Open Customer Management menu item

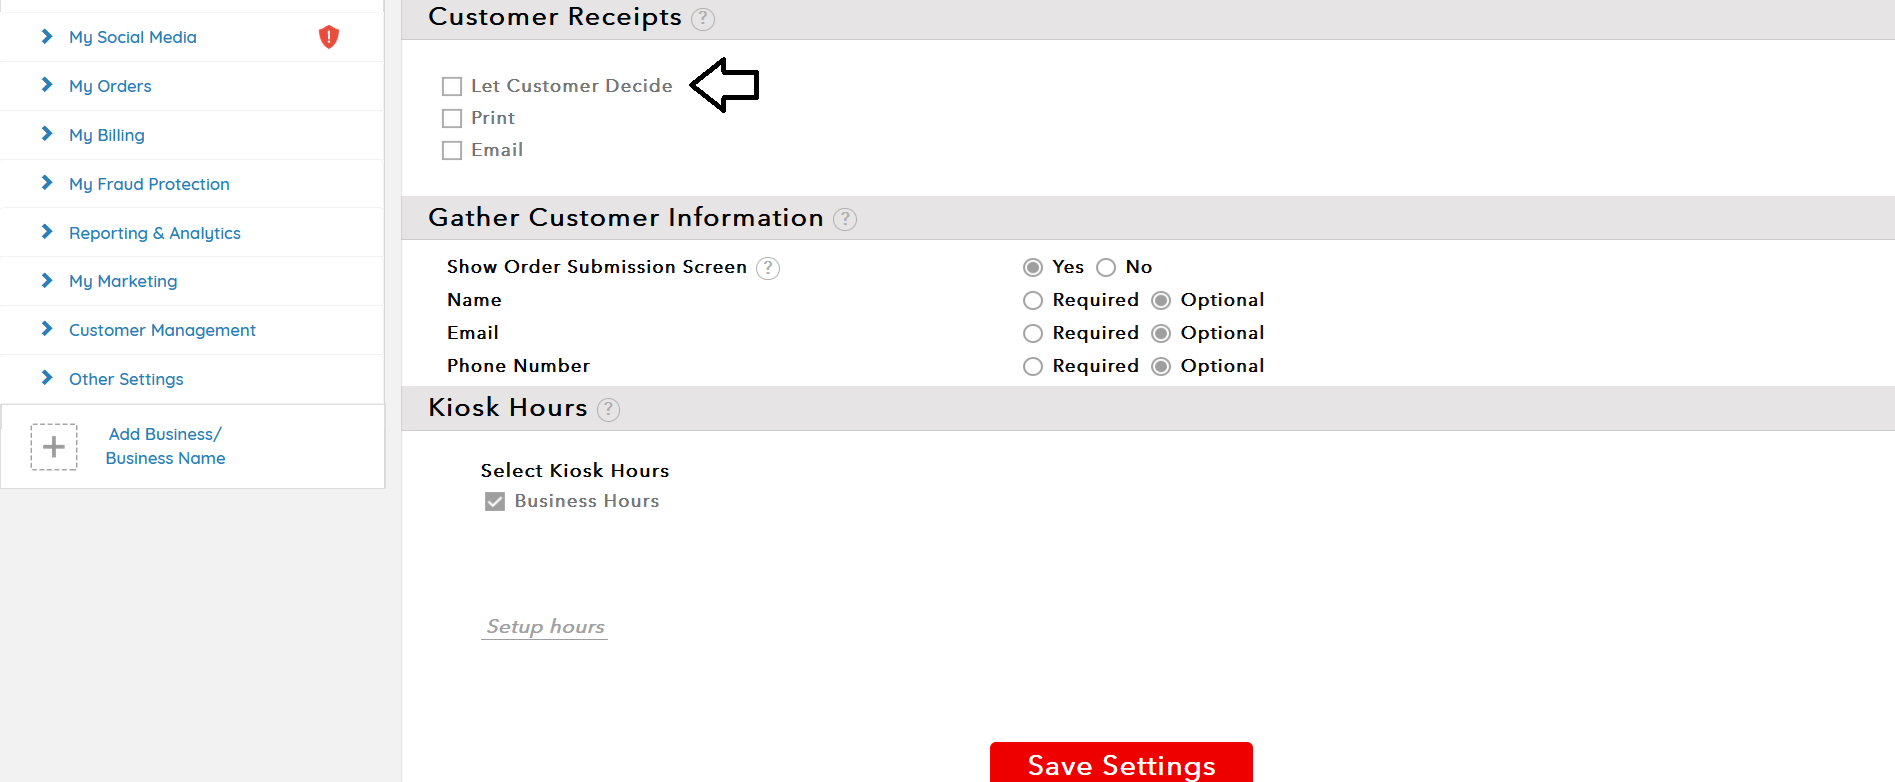(162, 330)
